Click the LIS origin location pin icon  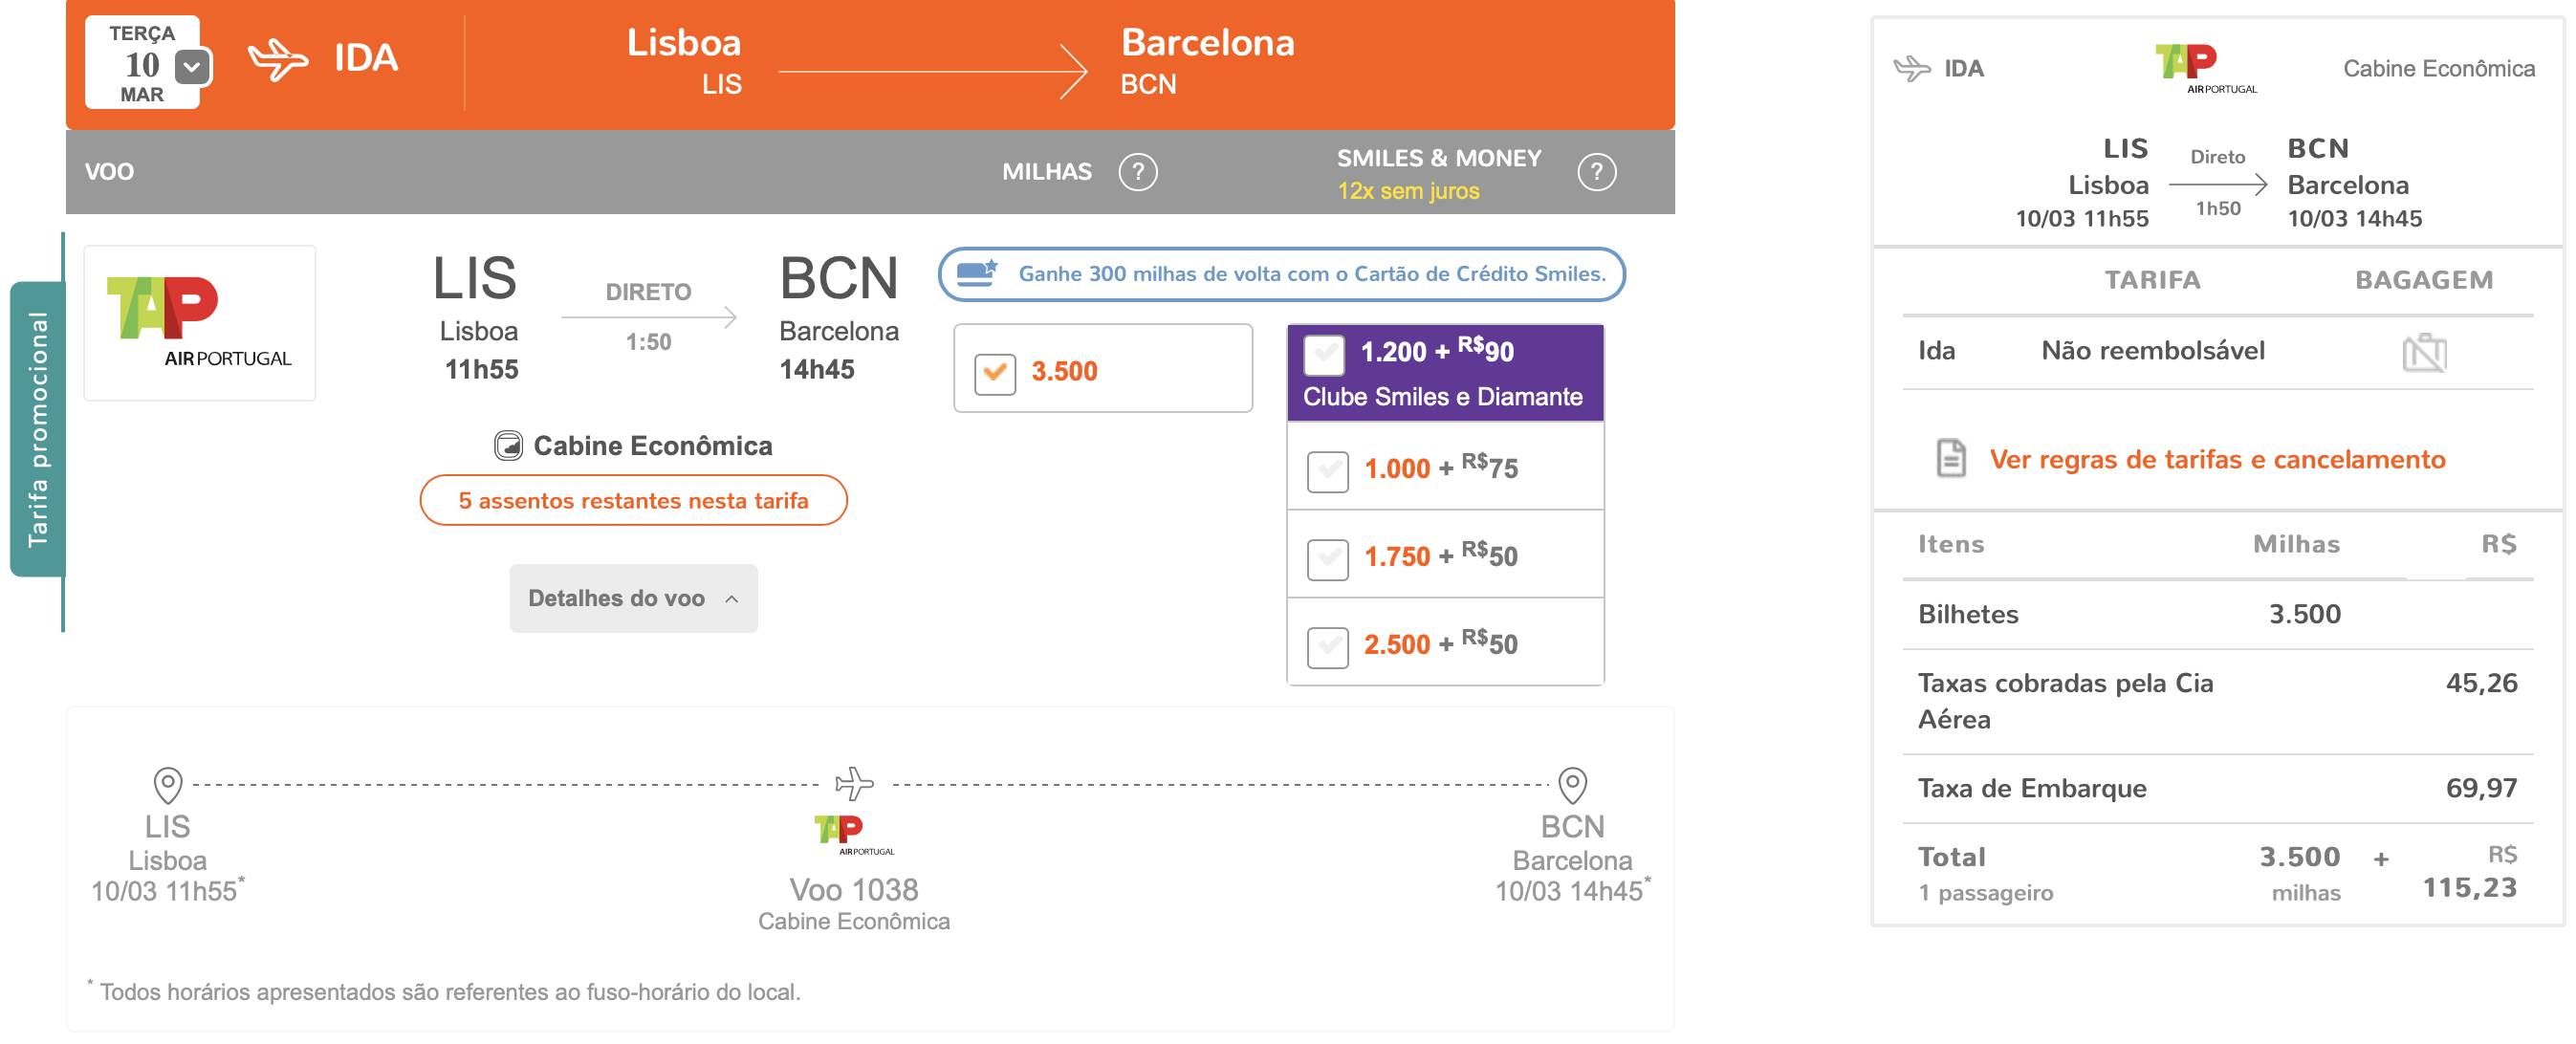click(x=168, y=785)
